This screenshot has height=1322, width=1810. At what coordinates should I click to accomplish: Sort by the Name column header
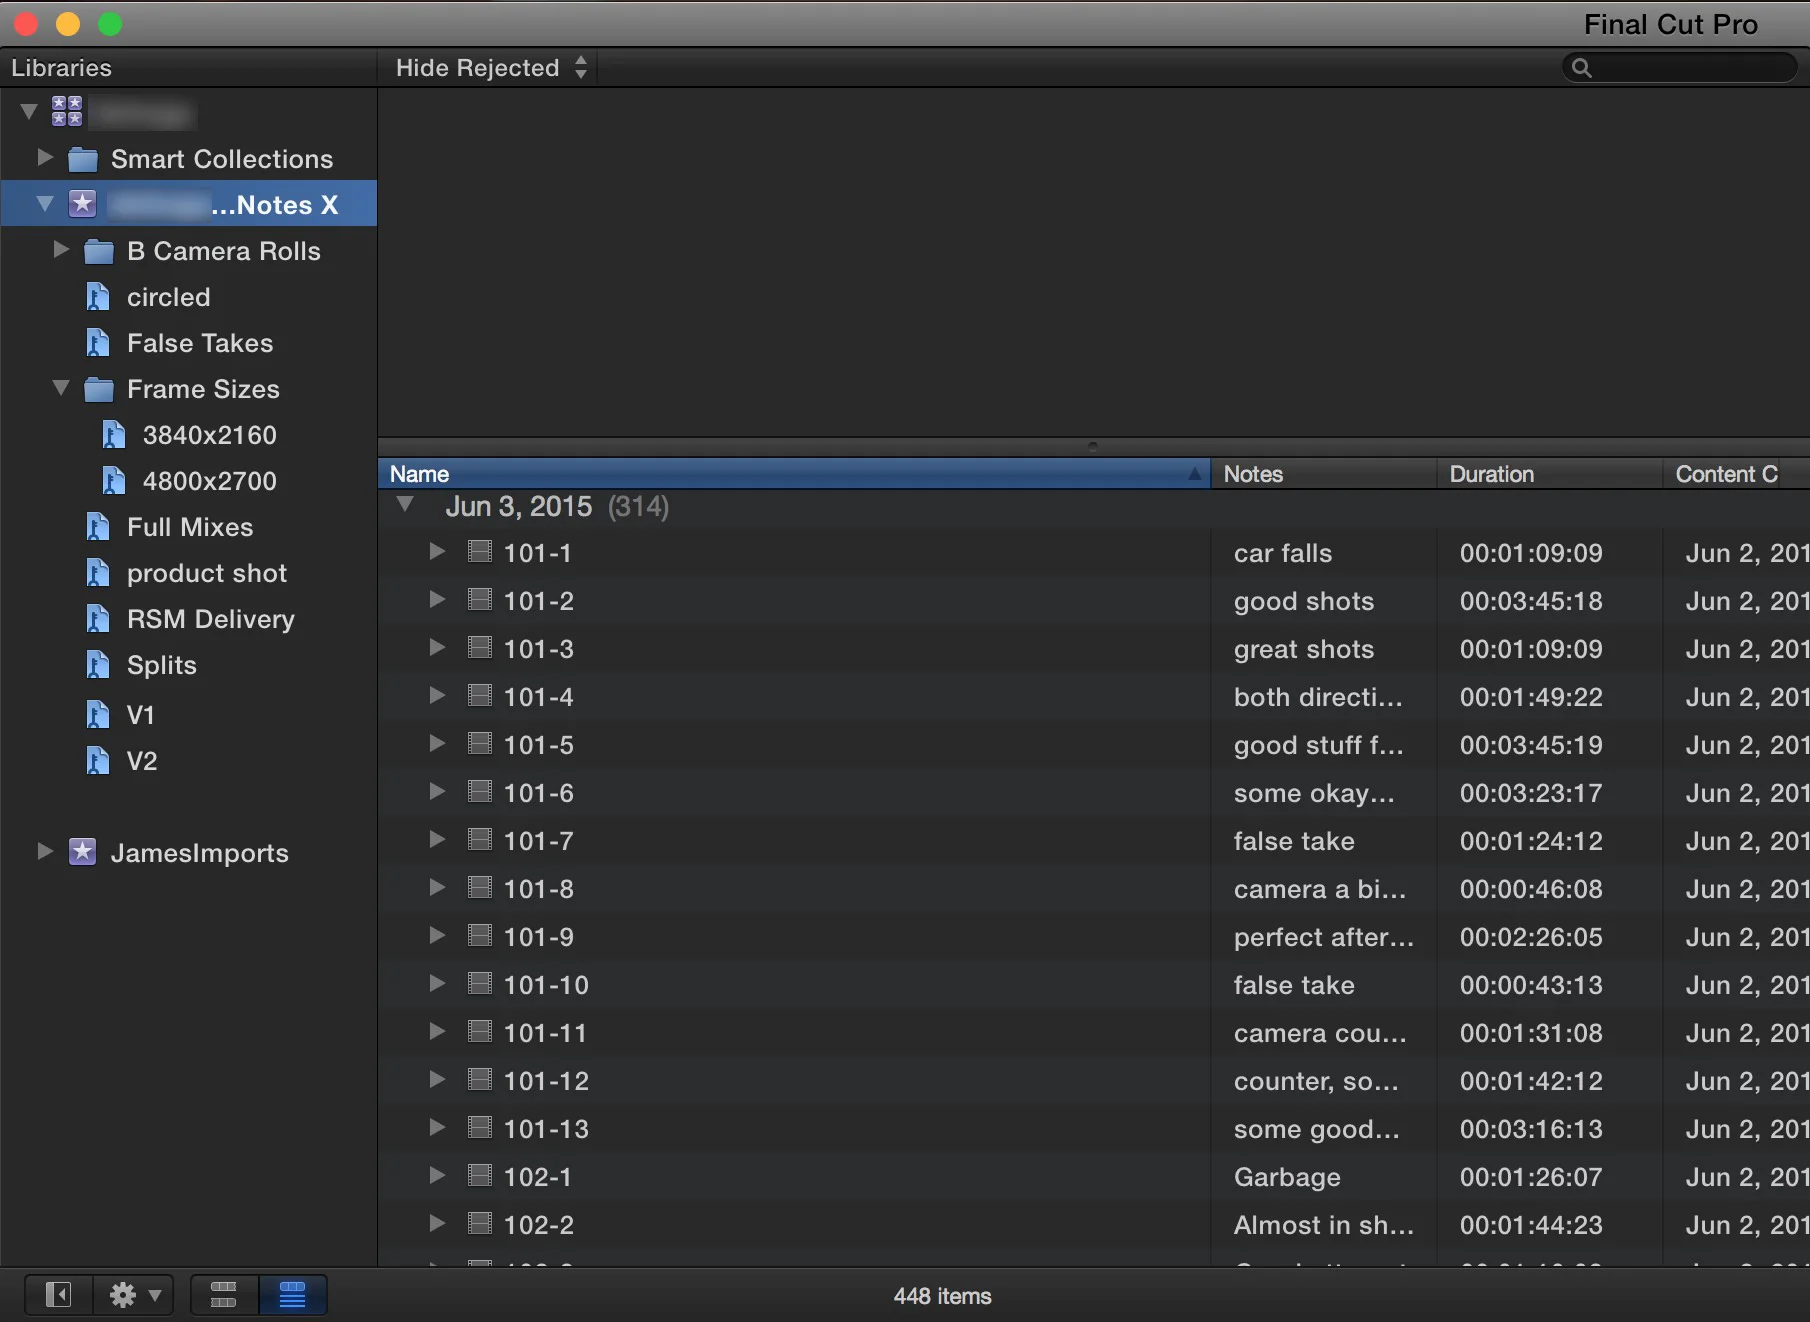pyautogui.click(x=794, y=474)
